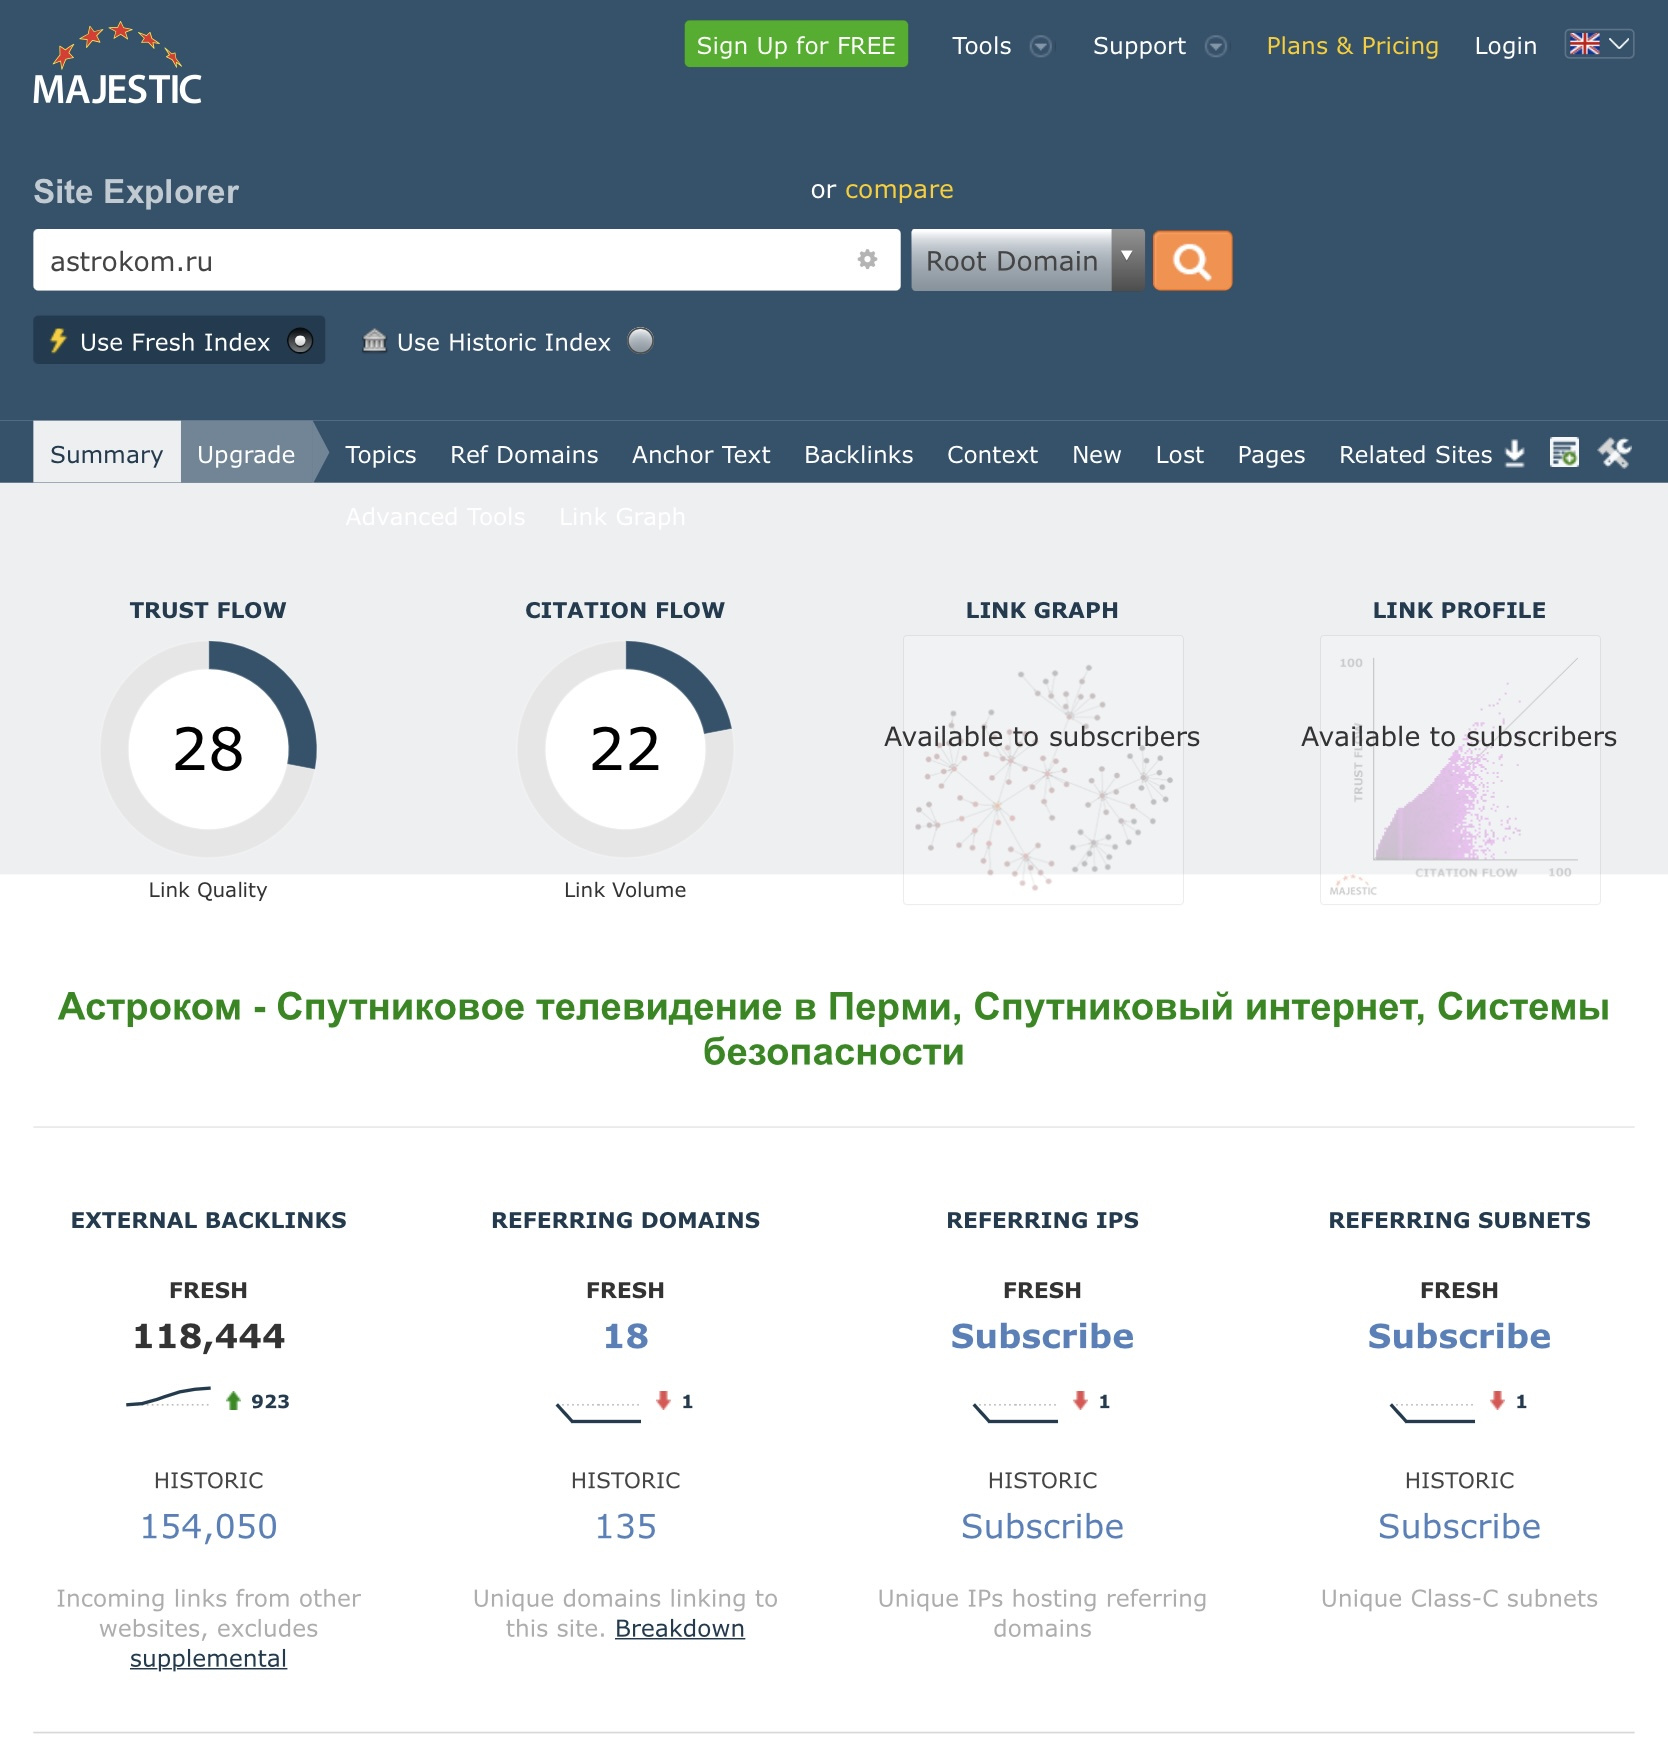1668x1741 pixels.
Task: Open the Topics tab
Action: click(x=381, y=455)
